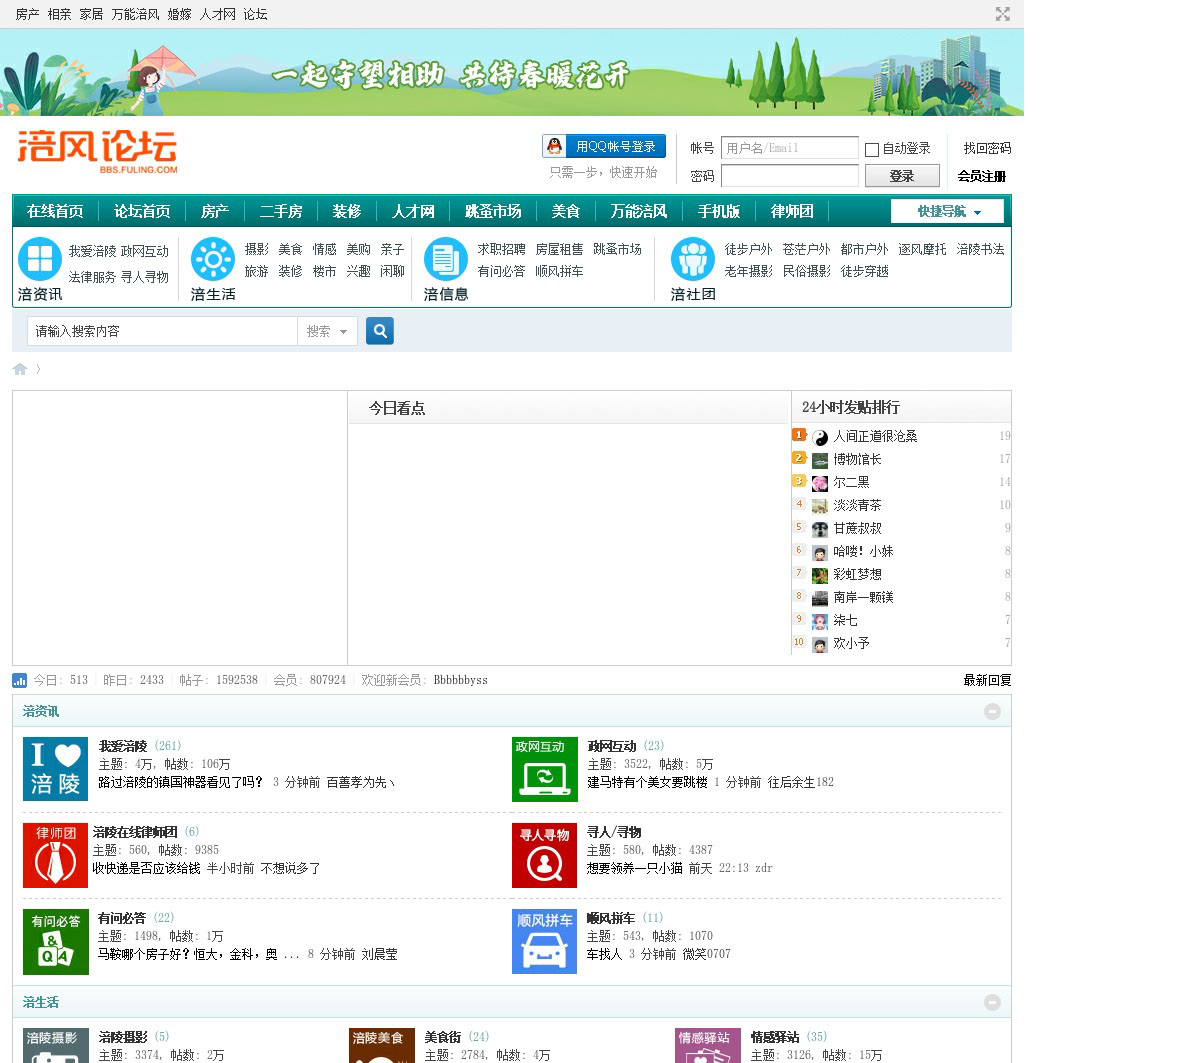Open the 政网互动 board icon

click(x=544, y=769)
